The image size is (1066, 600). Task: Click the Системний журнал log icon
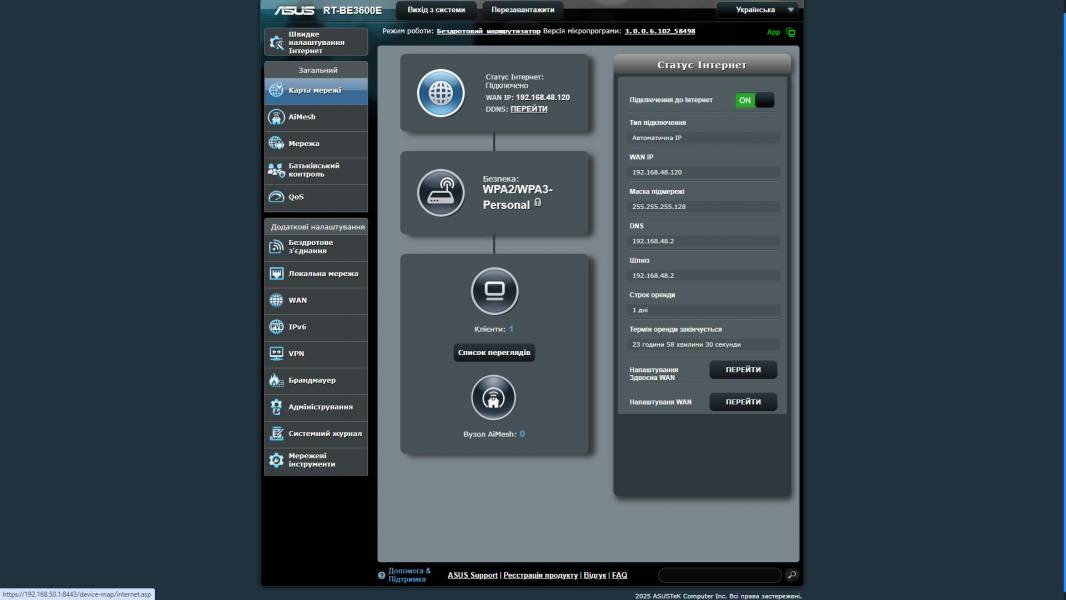pos(276,433)
